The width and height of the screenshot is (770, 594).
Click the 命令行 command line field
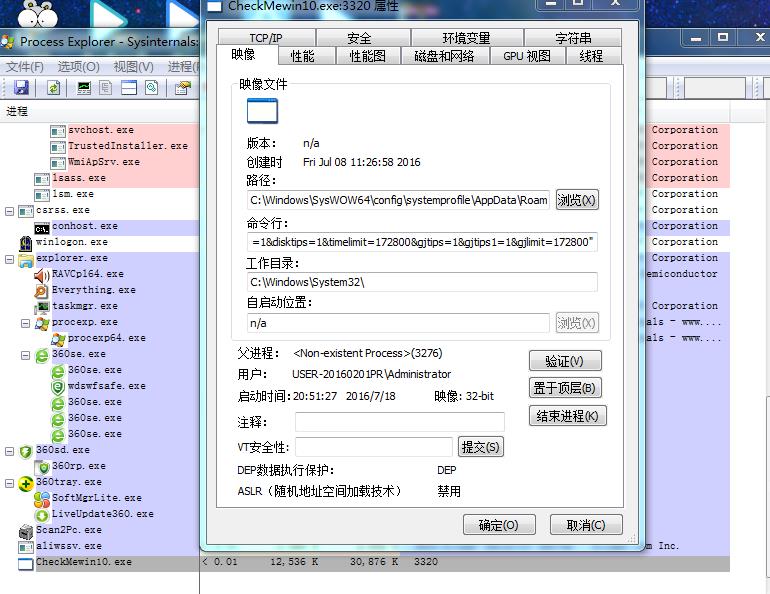[x=422, y=242]
